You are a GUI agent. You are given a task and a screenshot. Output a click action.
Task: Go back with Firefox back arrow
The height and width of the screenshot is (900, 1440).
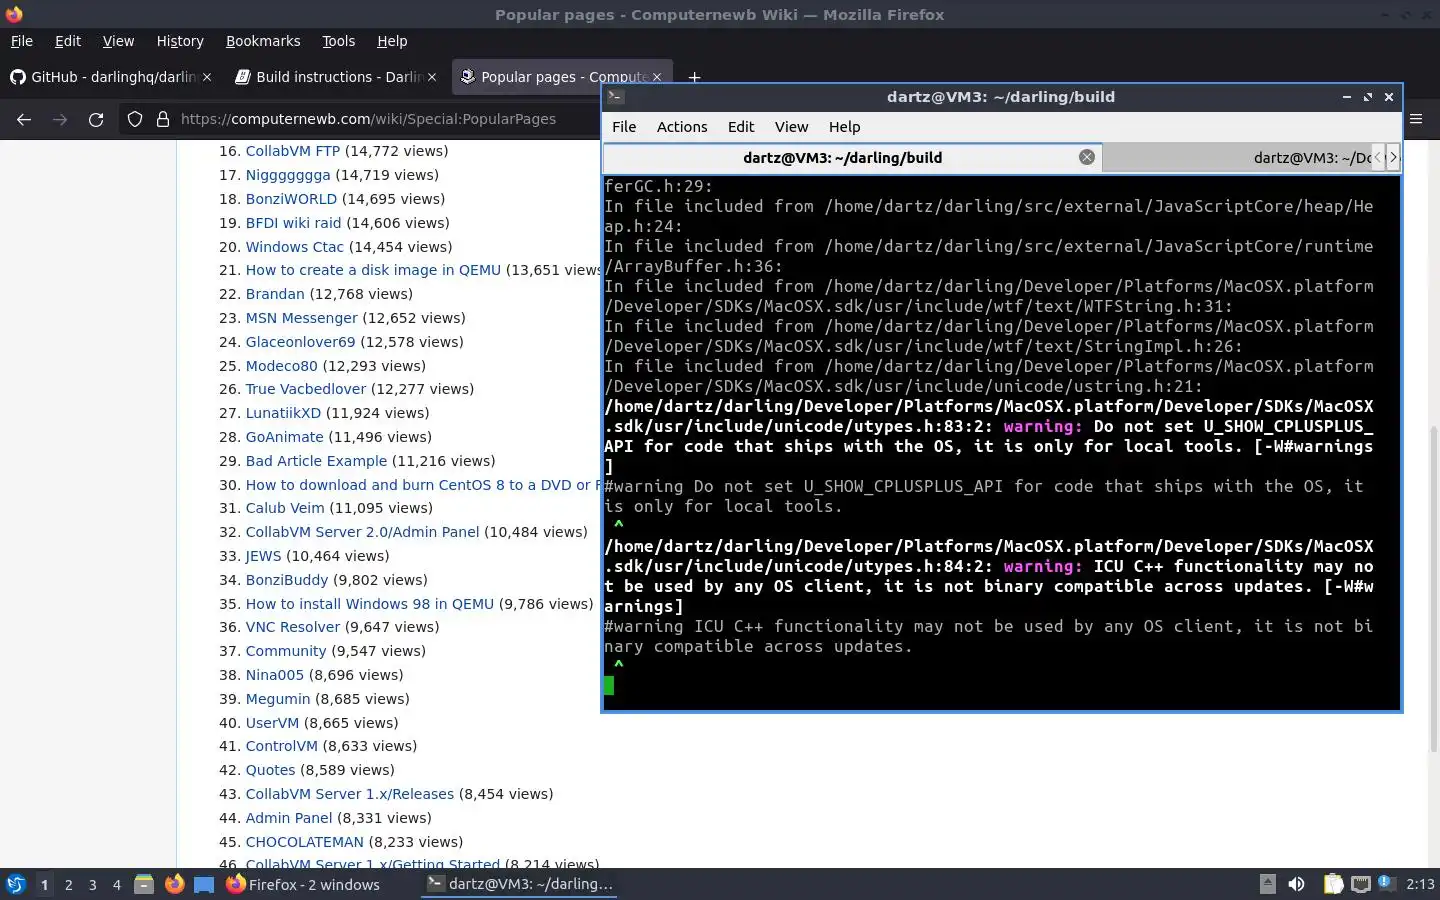click(24, 119)
